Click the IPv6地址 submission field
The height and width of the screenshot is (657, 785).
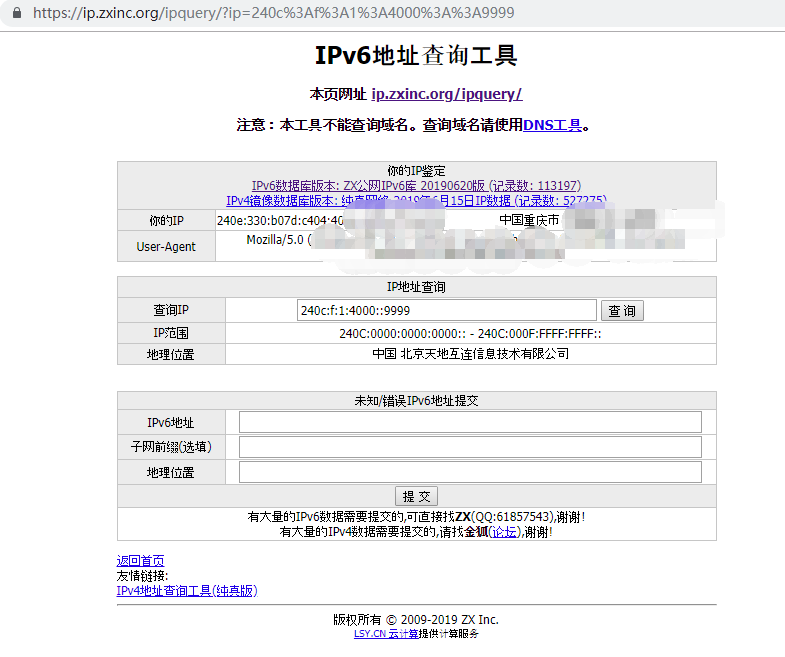pos(470,422)
